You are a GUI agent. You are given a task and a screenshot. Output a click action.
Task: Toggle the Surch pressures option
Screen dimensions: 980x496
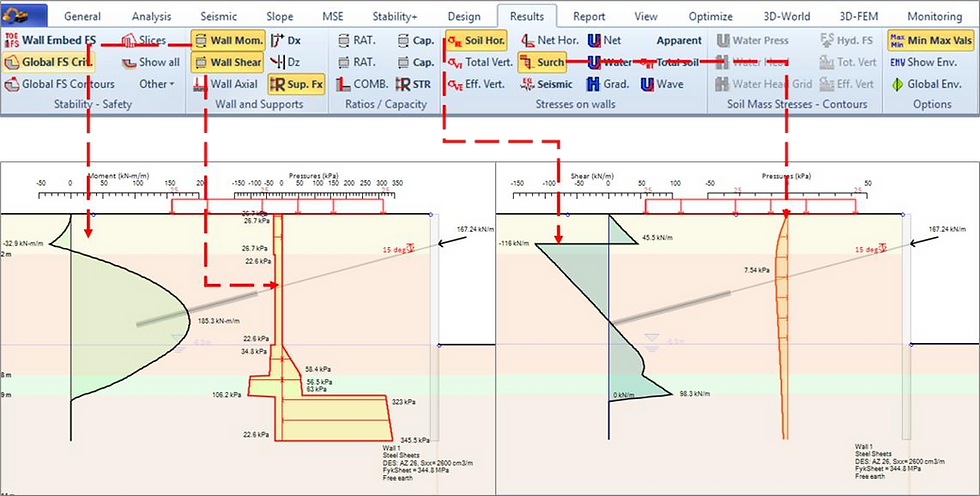tap(542, 62)
